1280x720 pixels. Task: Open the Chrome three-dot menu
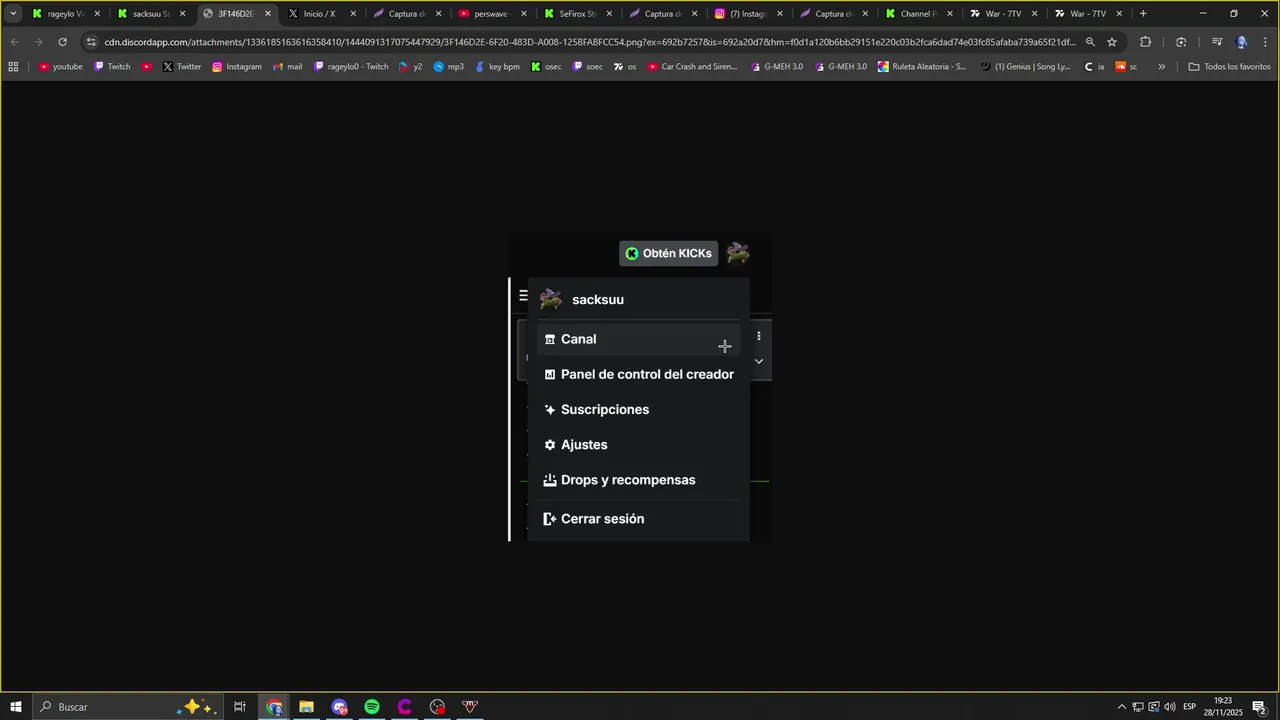[1266, 42]
